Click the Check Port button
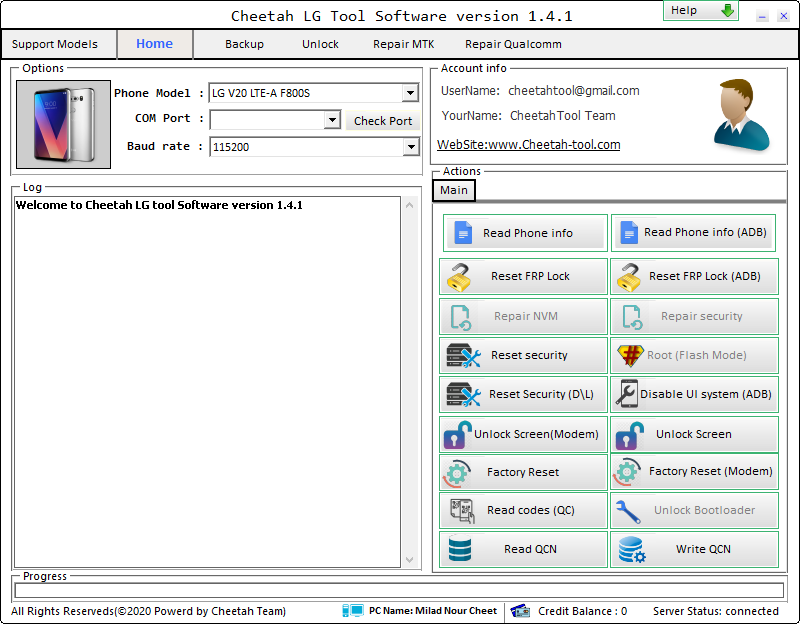The width and height of the screenshot is (800, 625). click(383, 121)
